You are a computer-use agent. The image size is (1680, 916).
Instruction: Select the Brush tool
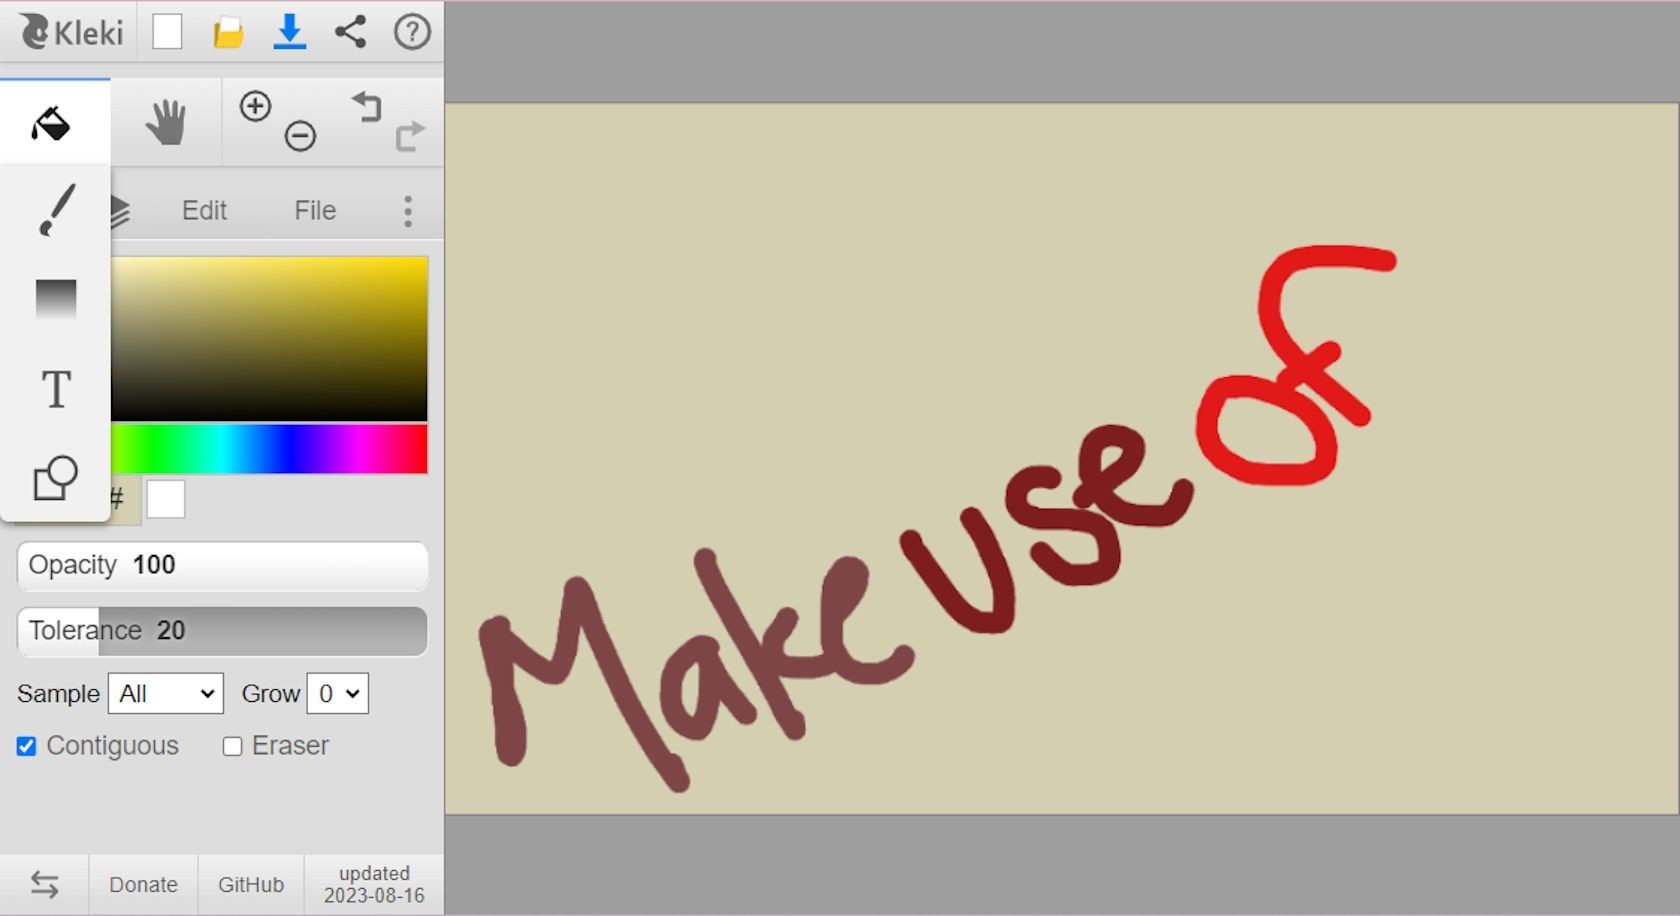point(56,210)
